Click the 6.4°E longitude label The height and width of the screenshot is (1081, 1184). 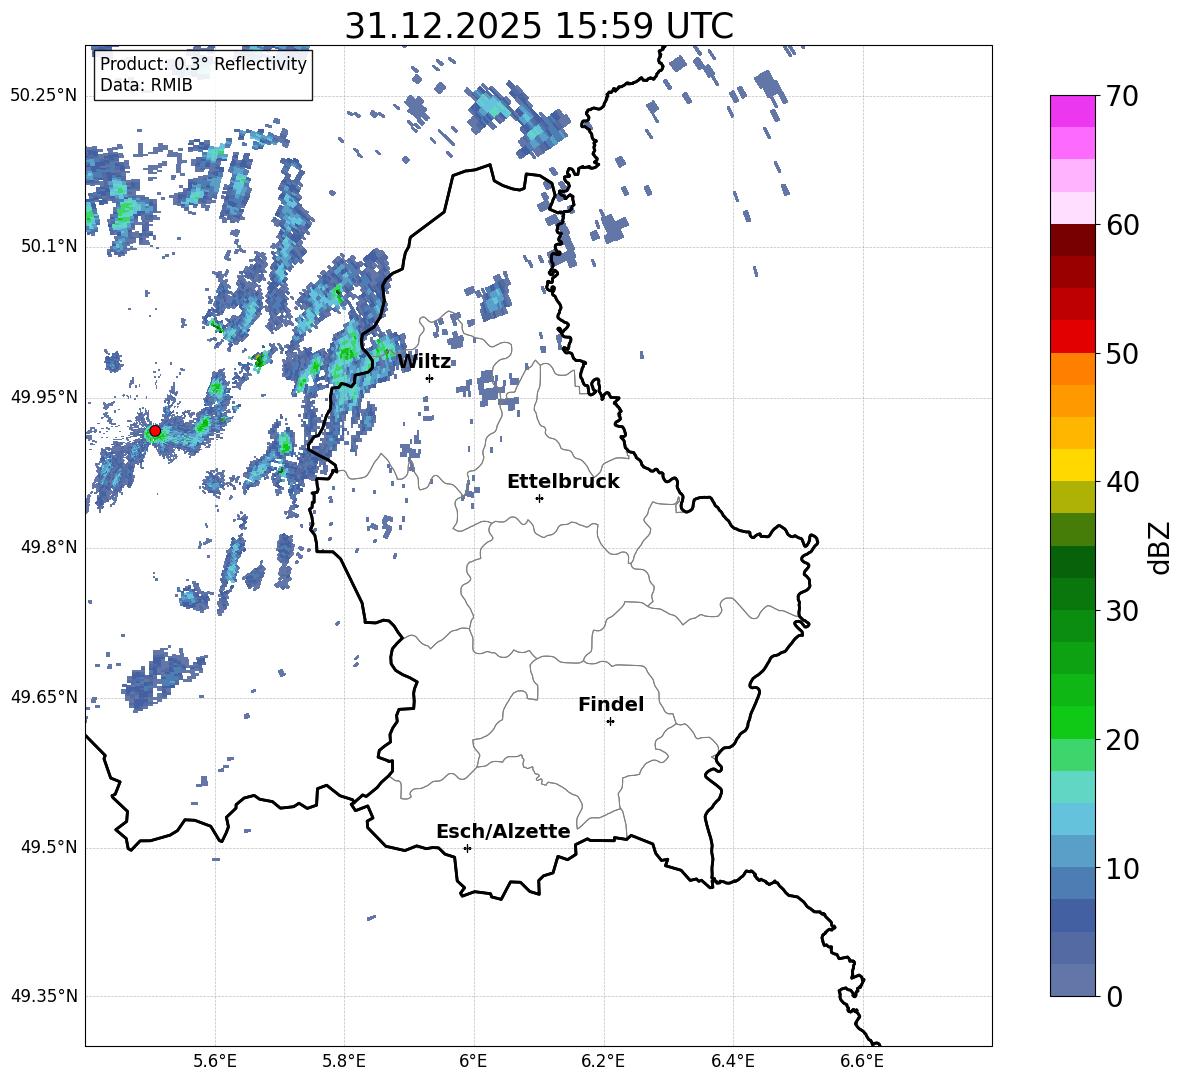click(x=732, y=1062)
